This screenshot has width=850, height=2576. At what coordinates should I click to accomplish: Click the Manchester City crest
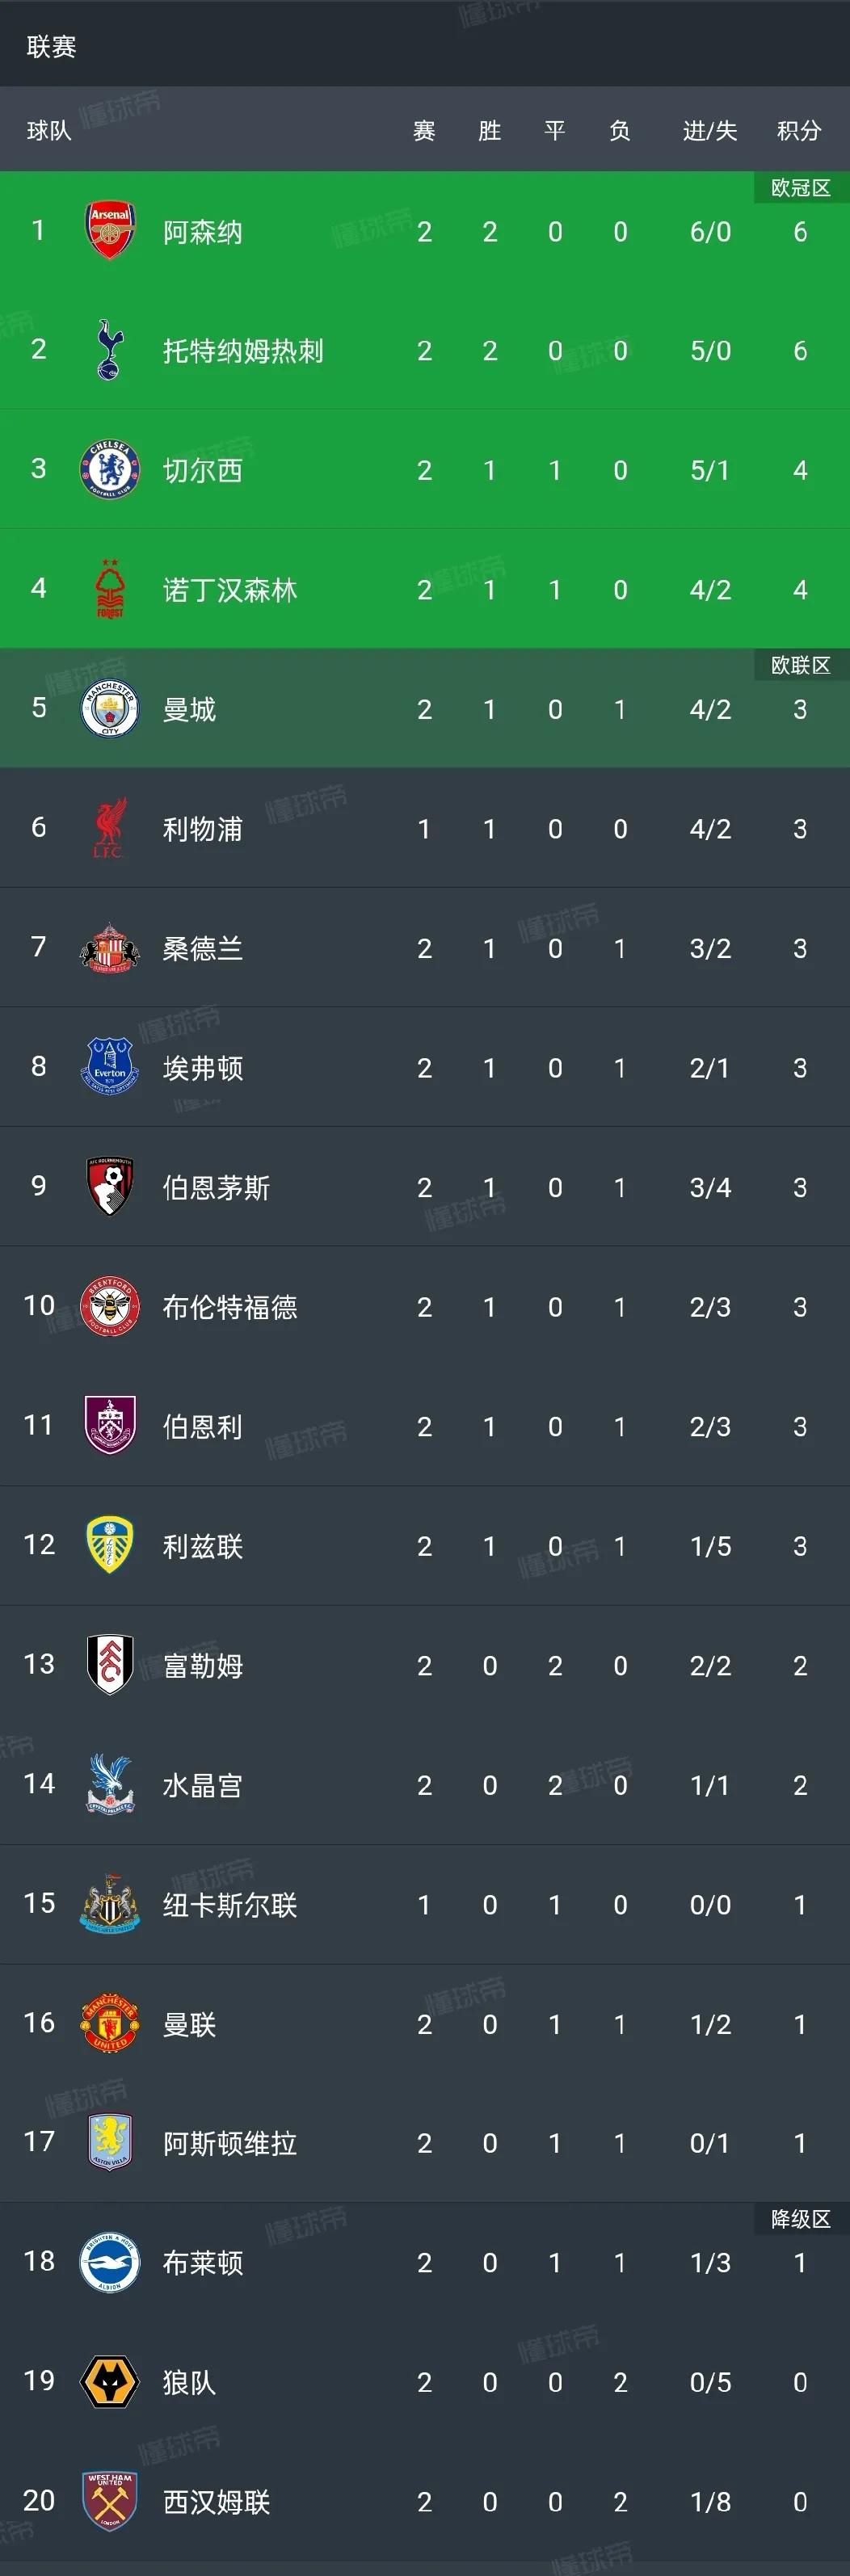[x=110, y=709]
